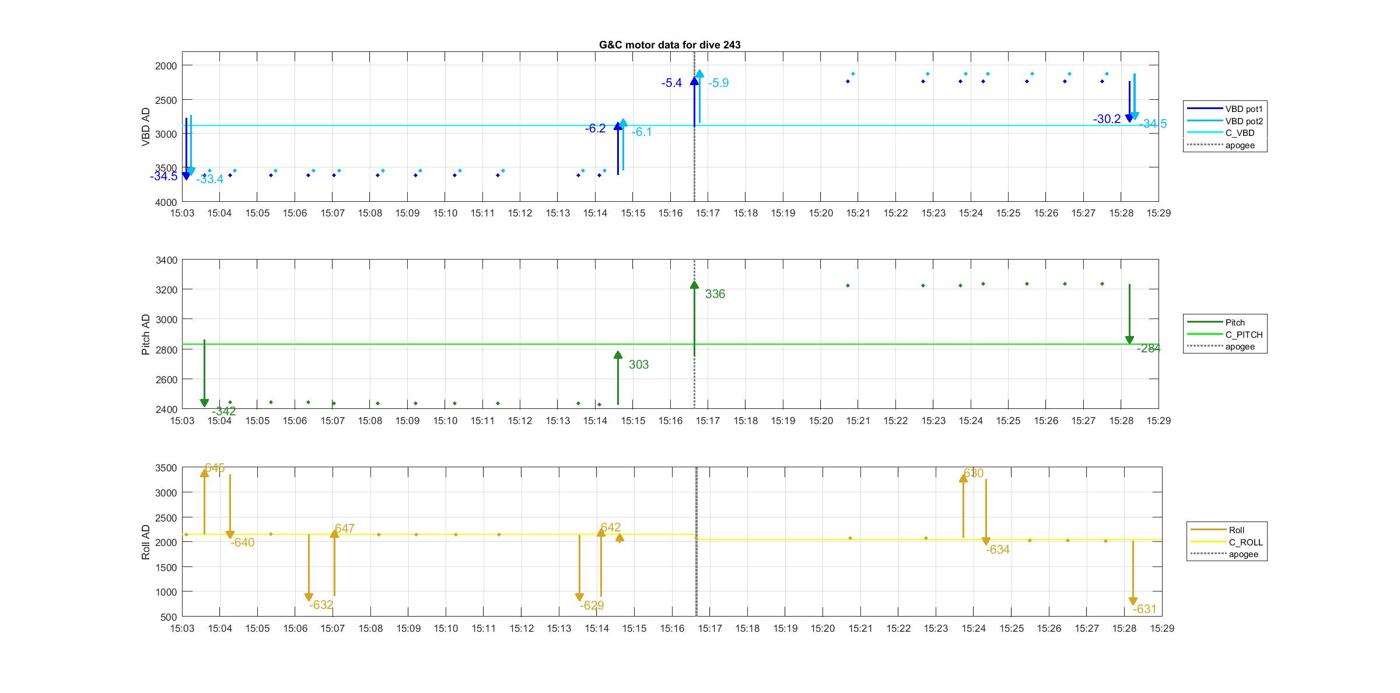Click the "-632" roll data label

321,605
